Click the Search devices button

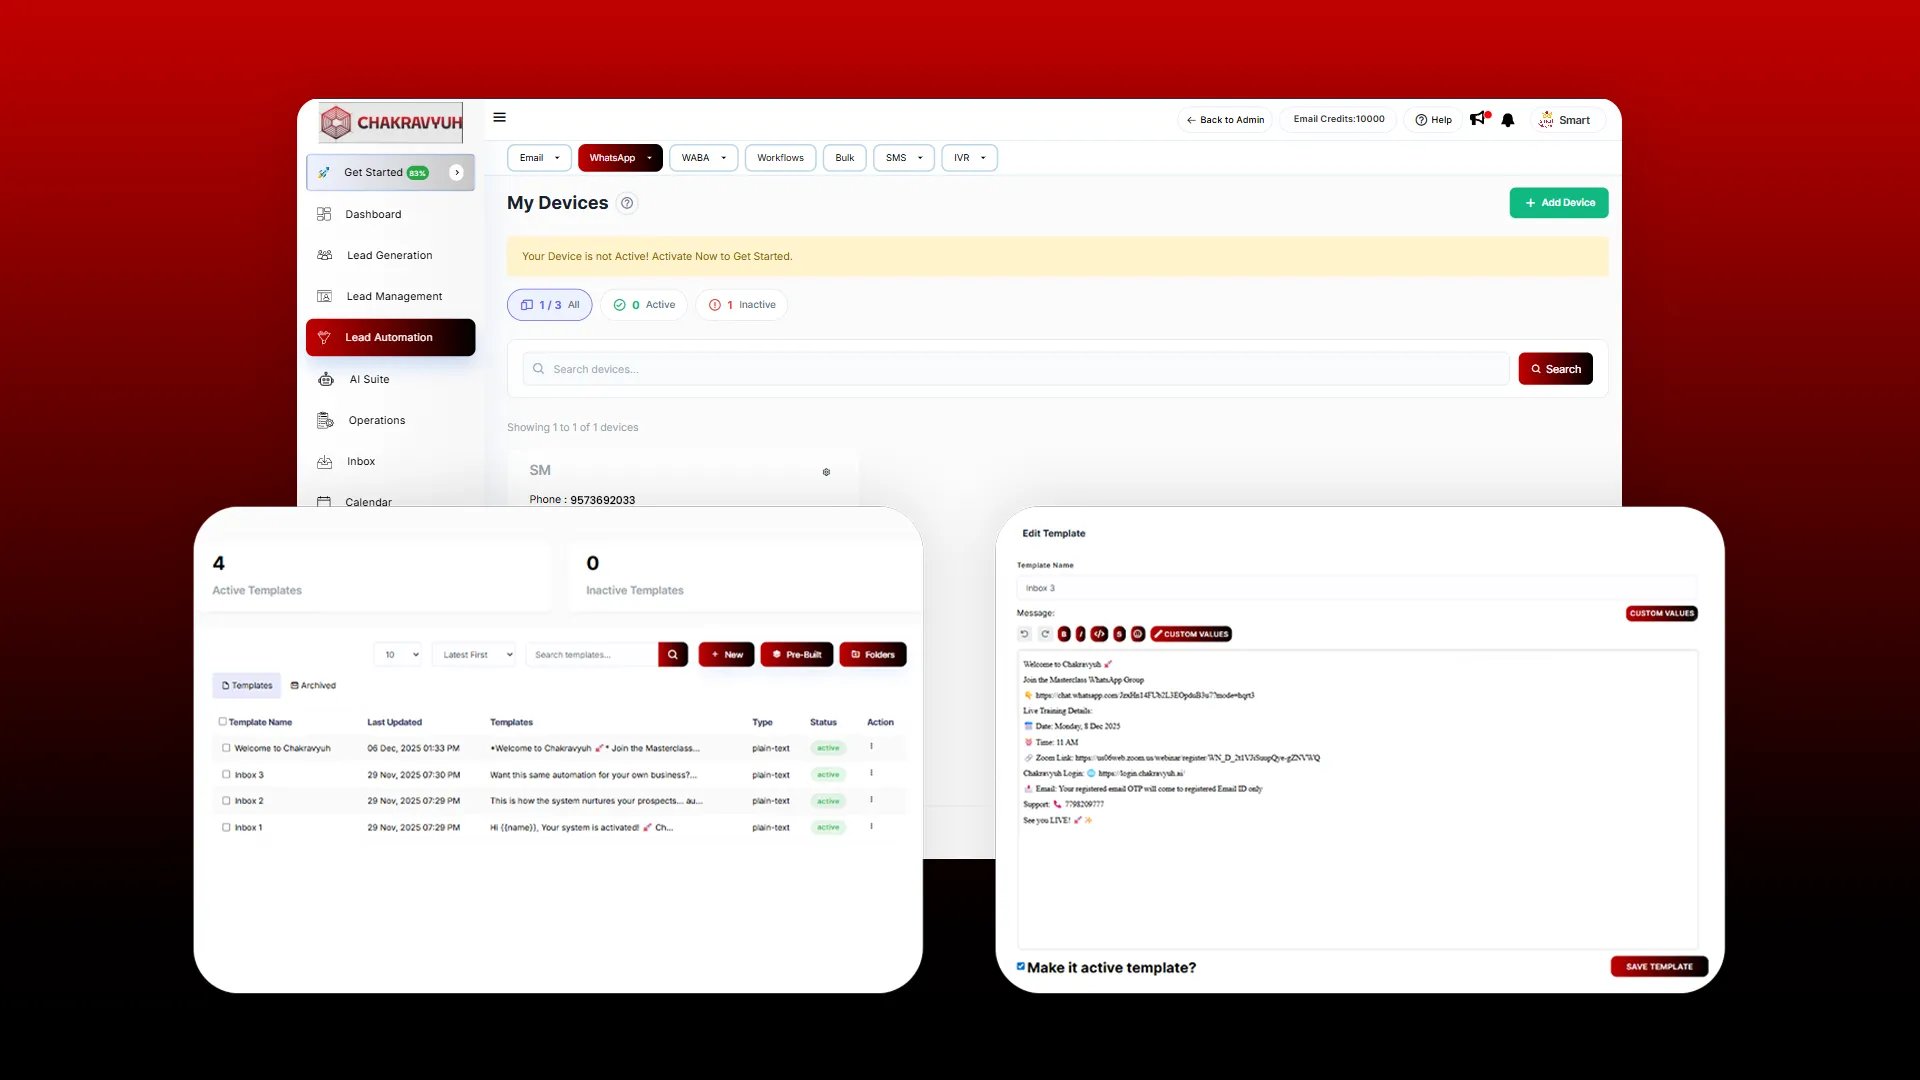pos(1555,369)
